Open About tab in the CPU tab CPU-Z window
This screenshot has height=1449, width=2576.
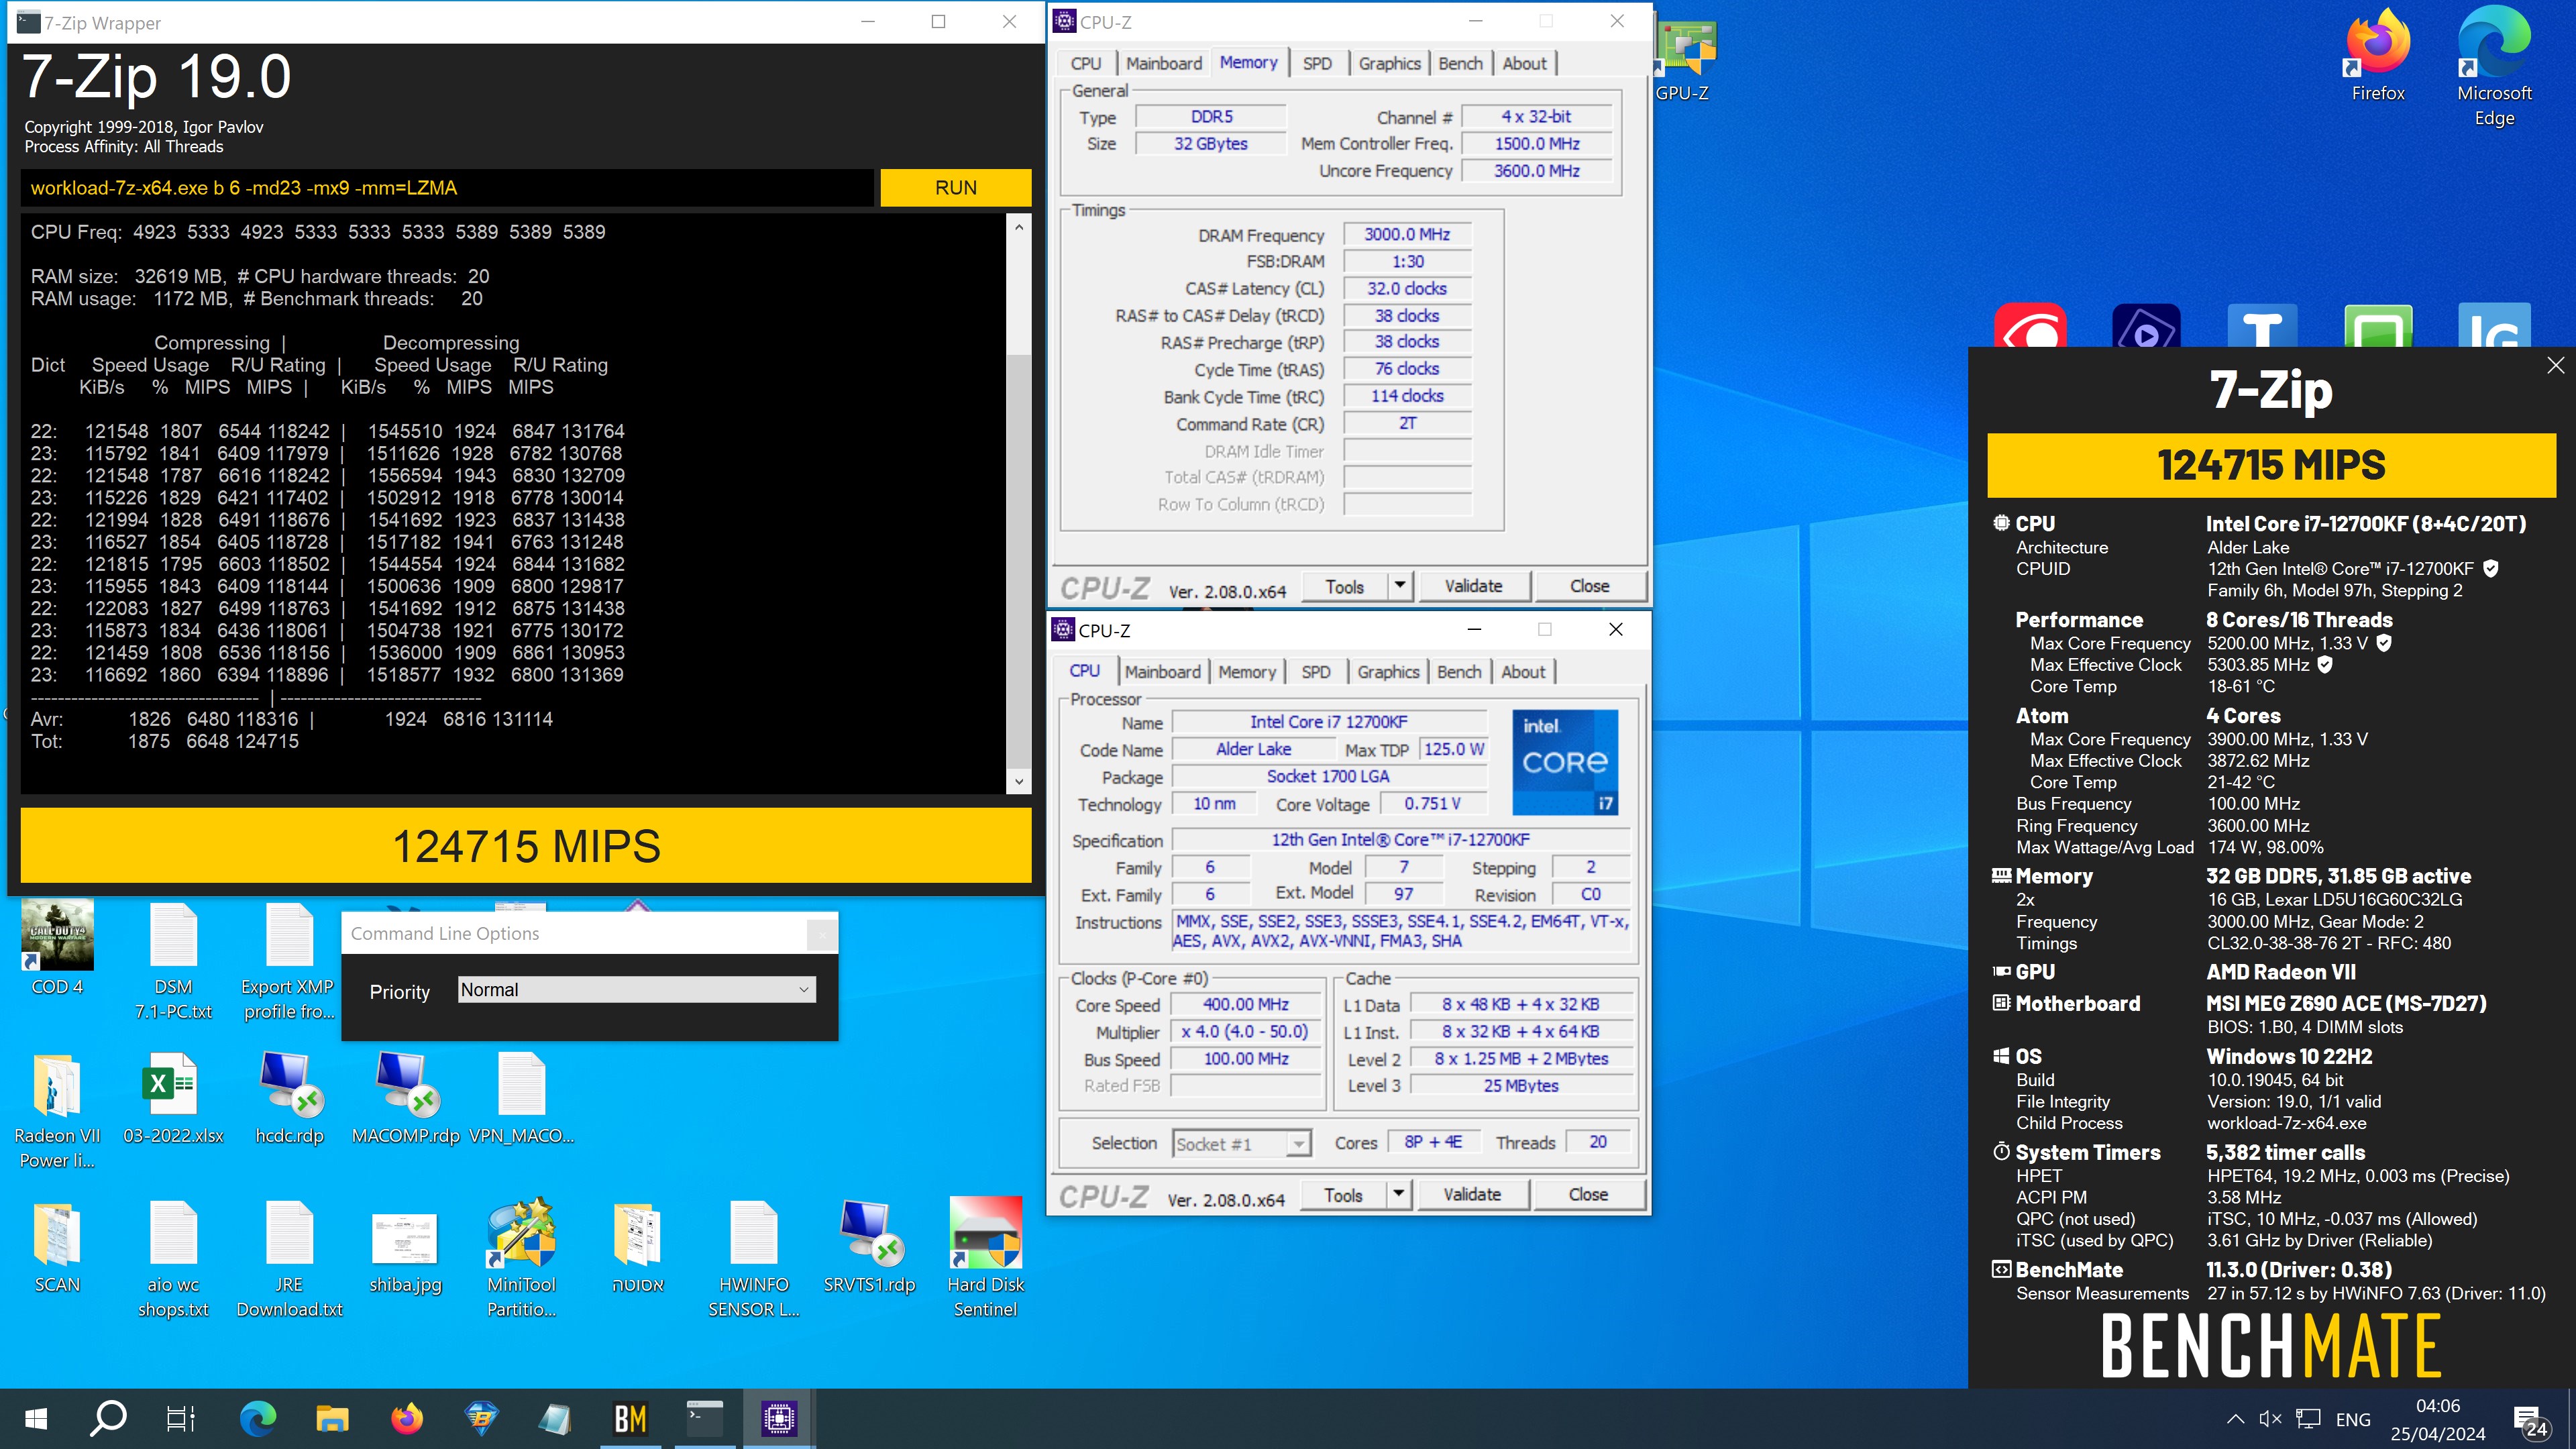(x=1523, y=672)
